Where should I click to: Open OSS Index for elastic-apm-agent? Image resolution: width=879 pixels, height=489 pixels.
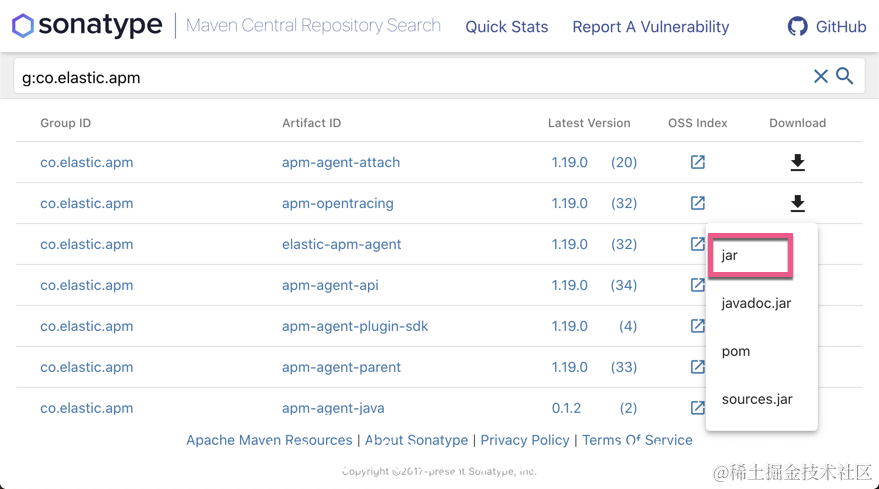[697, 244]
